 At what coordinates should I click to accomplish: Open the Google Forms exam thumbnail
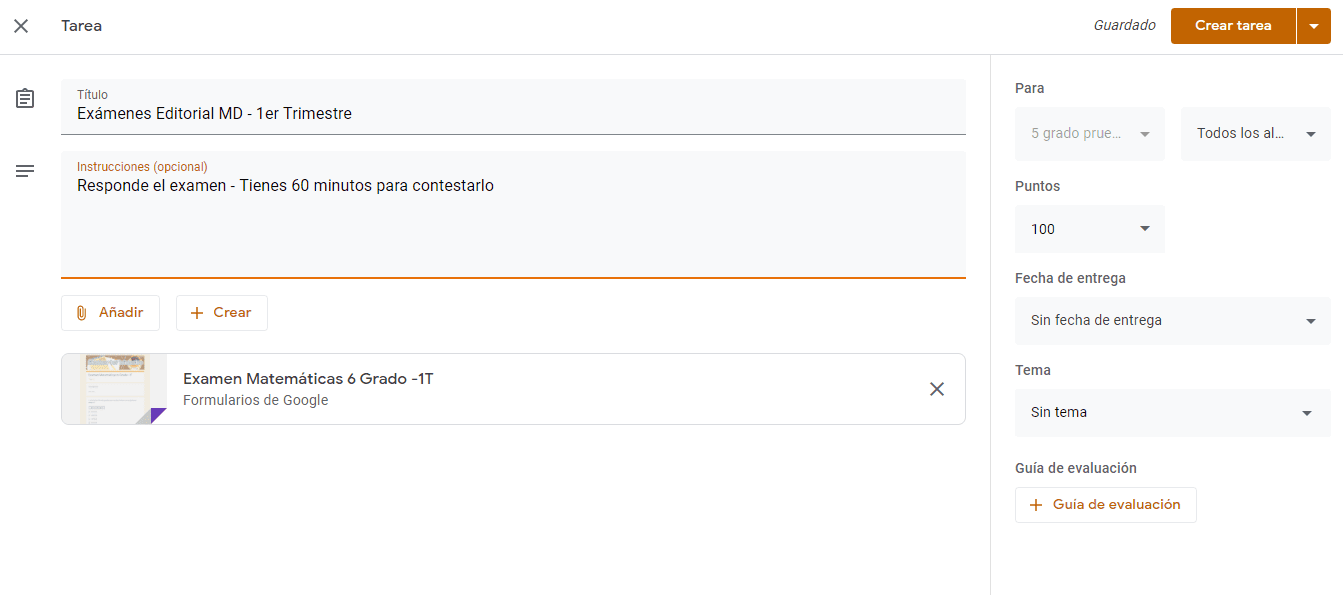(x=114, y=389)
